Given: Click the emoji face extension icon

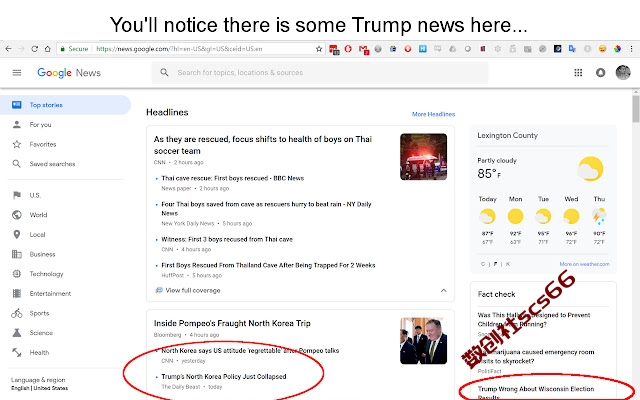Looking at the screenshot, I should [602, 49].
